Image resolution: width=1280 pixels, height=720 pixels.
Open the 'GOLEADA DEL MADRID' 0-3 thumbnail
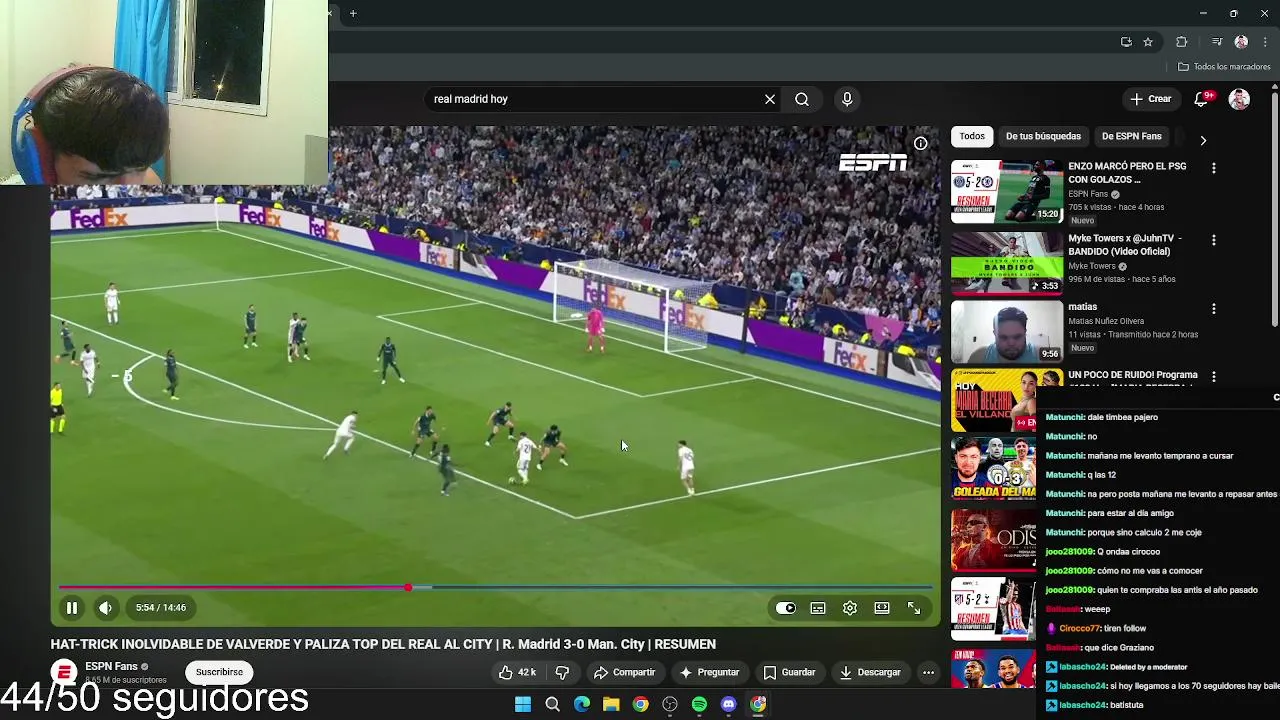(x=995, y=469)
